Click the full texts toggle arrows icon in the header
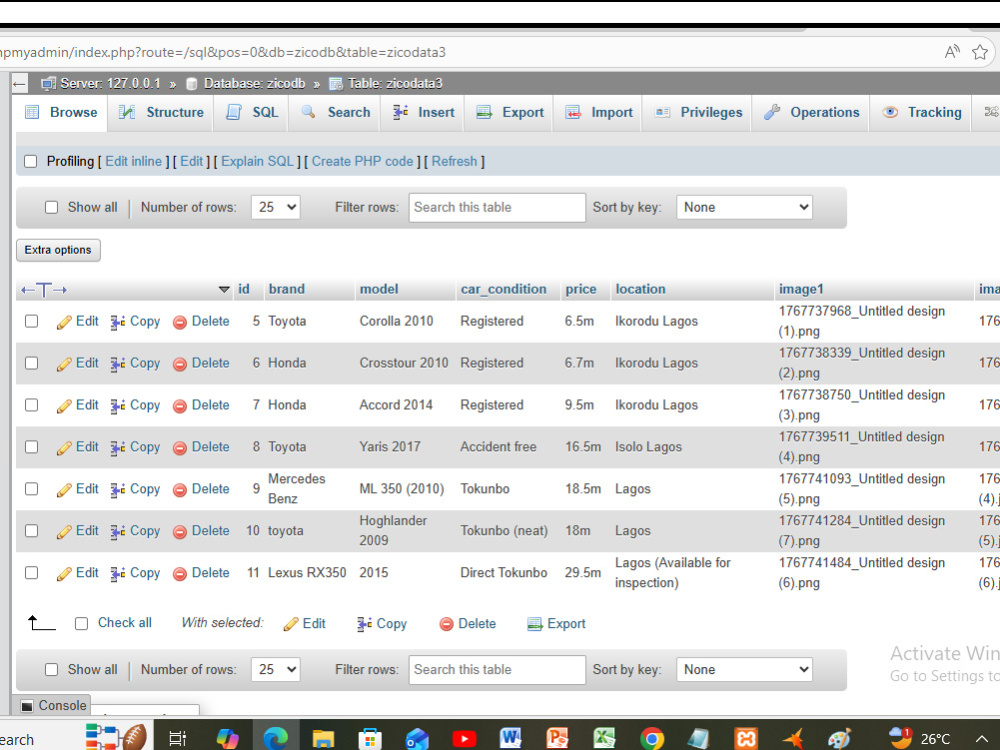This screenshot has width=1000, height=750. click(x=43, y=290)
